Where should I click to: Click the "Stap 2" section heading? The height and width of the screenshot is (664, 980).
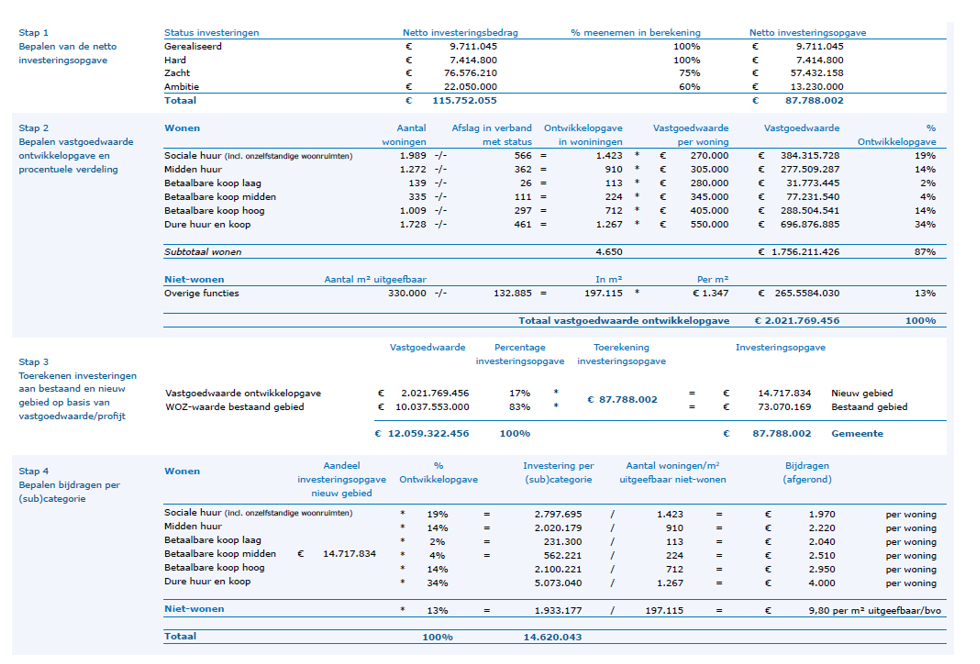pos(33,128)
